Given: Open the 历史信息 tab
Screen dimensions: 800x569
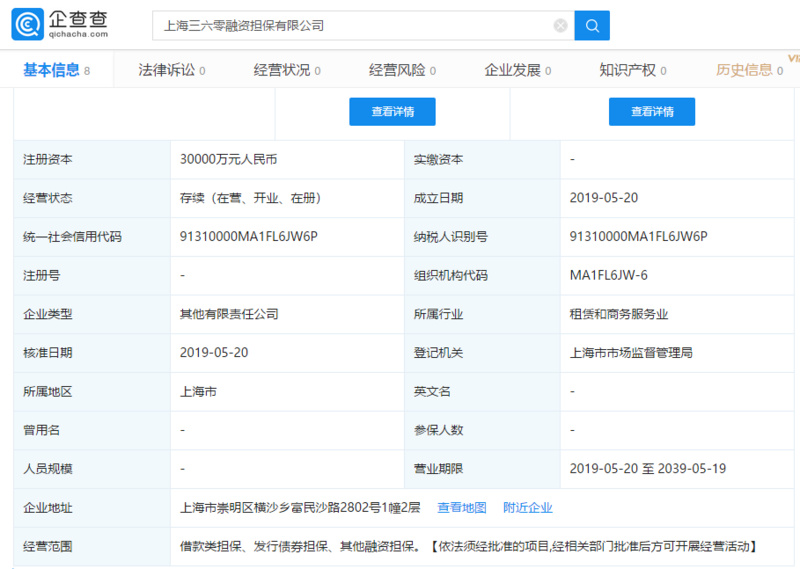Looking at the screenshot, I should (x=744, y=70).
